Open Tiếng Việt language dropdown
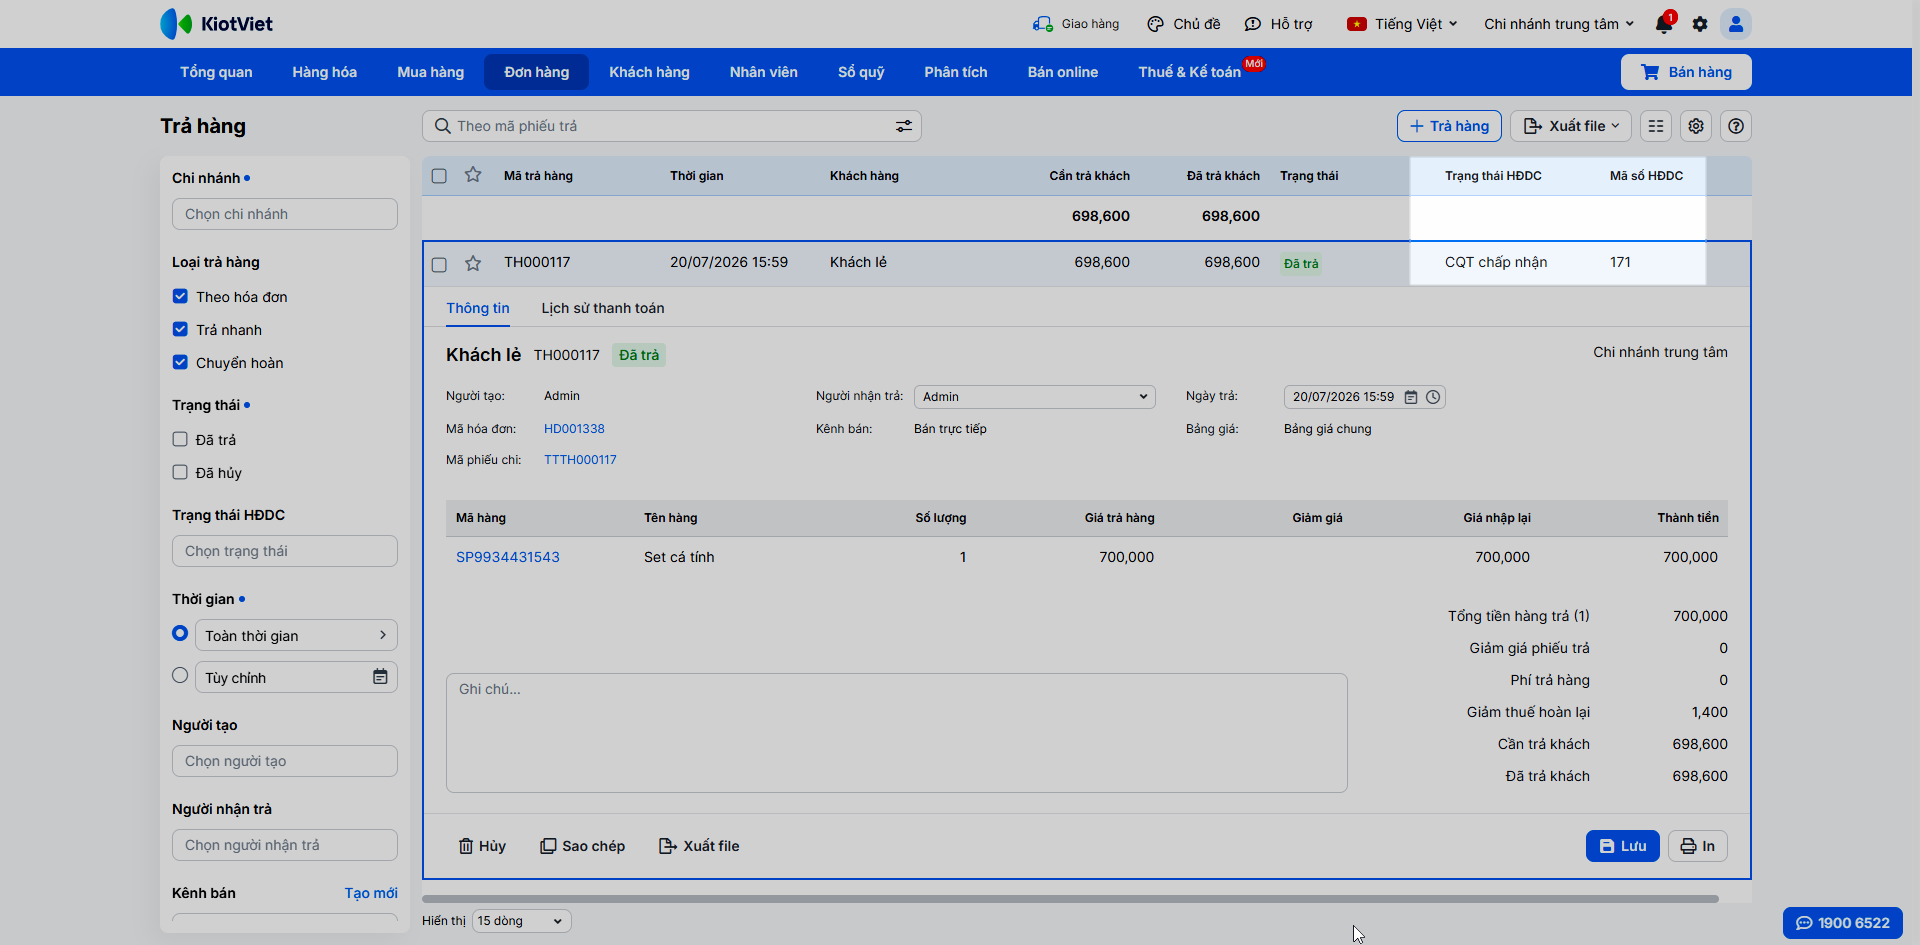The height and width of the screenshot is (945, 1920). (x=1402, y=24)
